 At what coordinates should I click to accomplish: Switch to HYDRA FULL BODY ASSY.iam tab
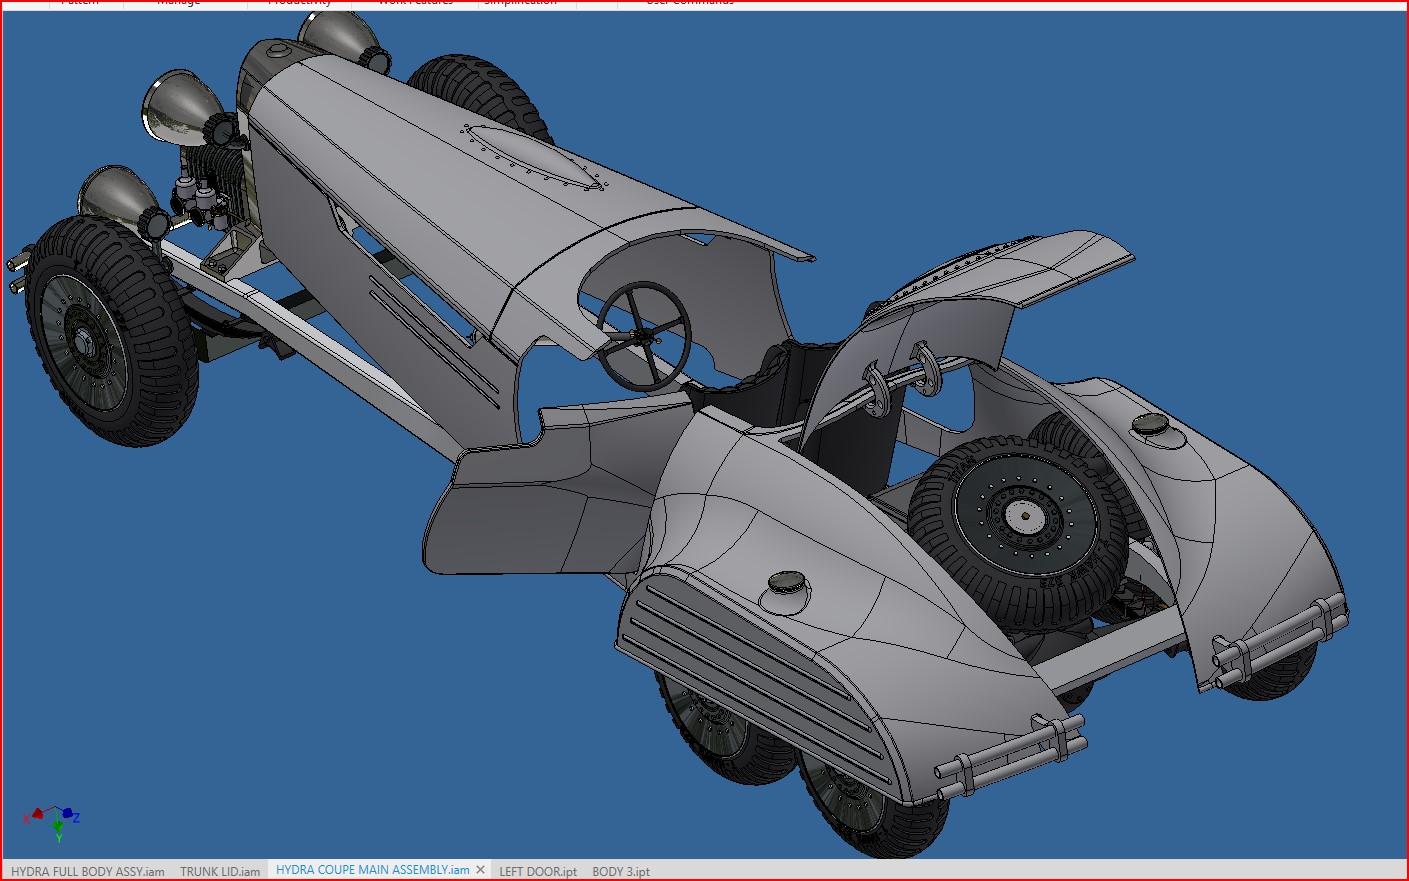88,871
